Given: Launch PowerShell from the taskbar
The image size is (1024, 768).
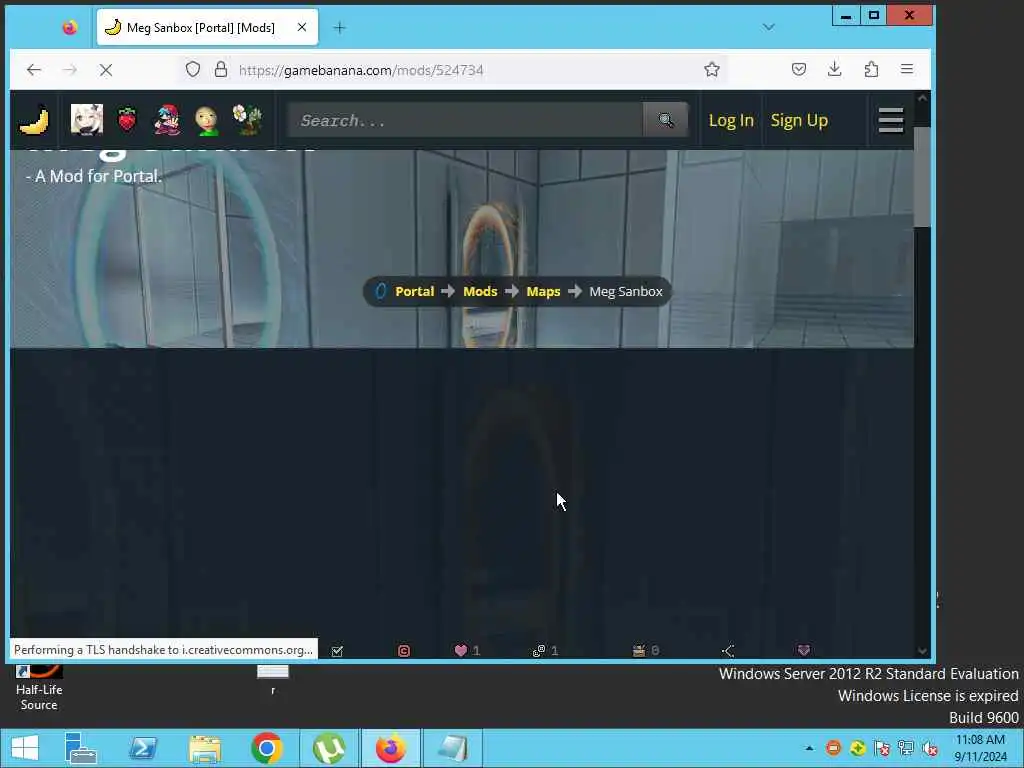Looking at the screenshot, I should click(142, 748).
